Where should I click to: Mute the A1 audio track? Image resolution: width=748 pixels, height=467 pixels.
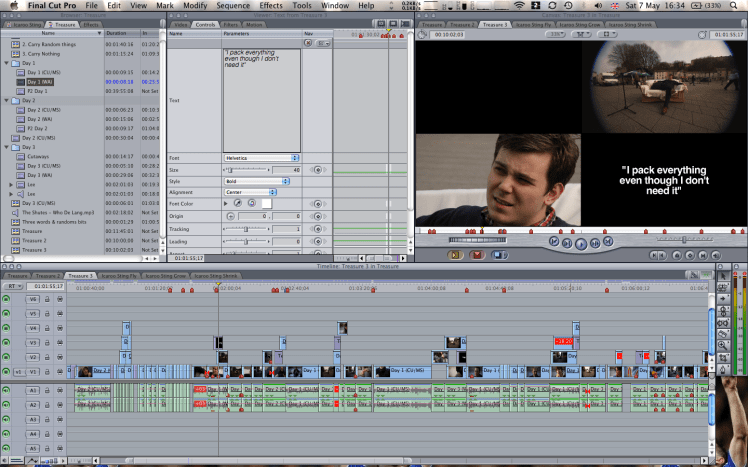(x=9, y=389)
